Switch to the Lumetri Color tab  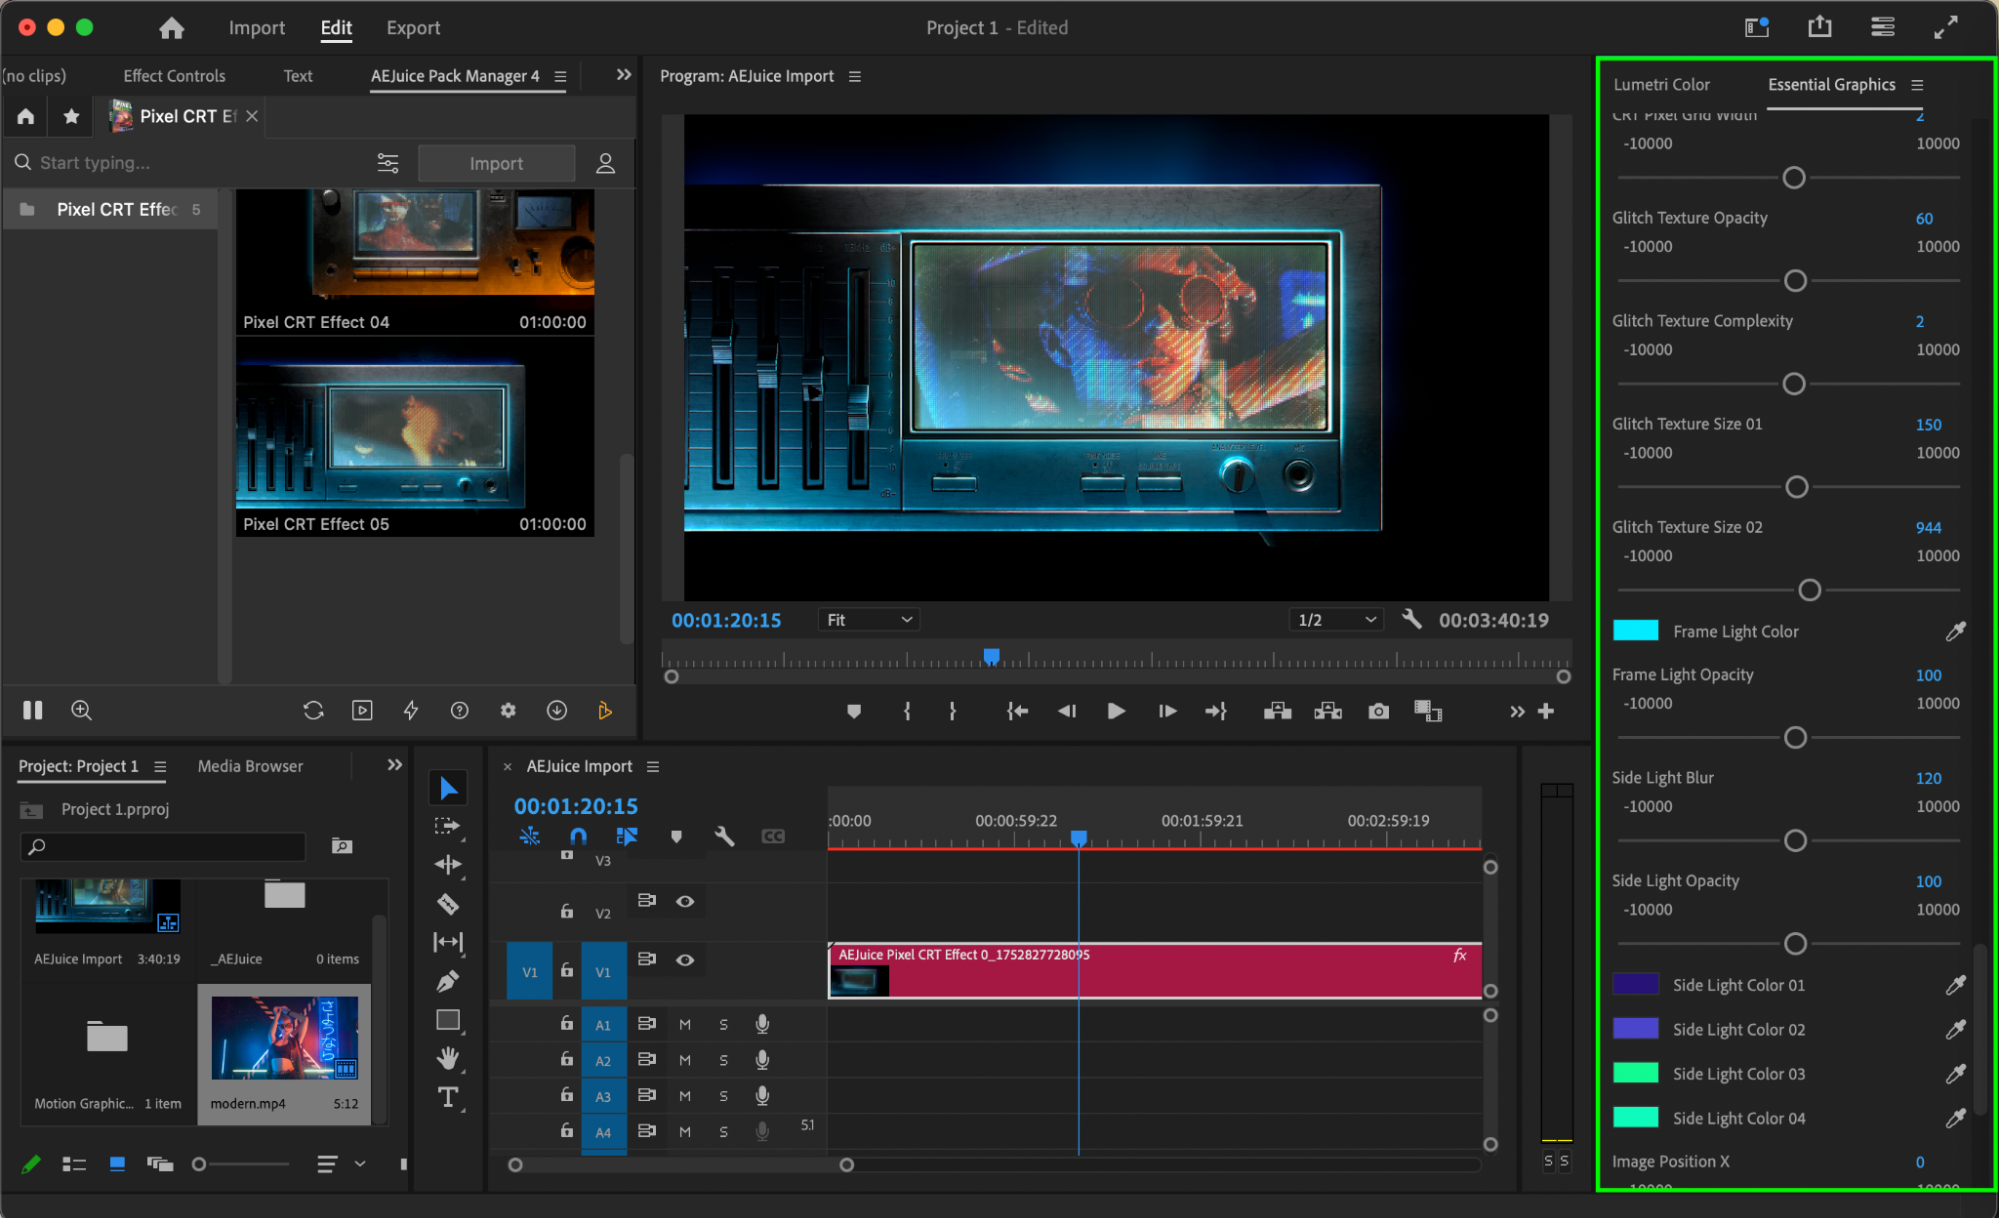(1661, 85)
